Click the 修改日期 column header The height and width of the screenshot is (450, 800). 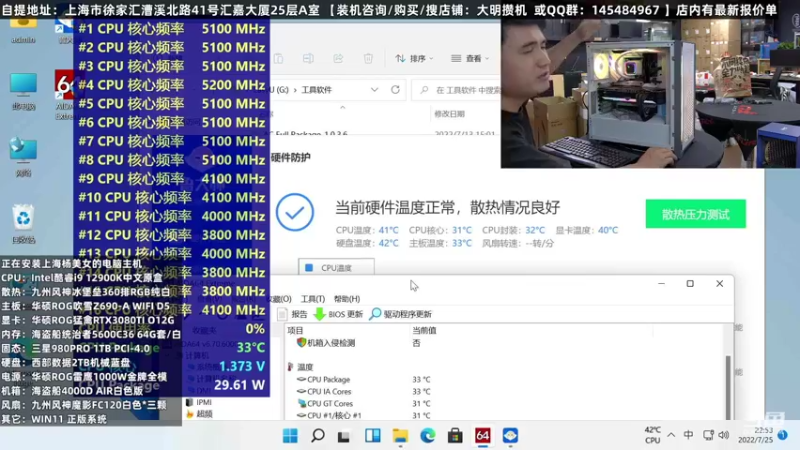(449, 114)
